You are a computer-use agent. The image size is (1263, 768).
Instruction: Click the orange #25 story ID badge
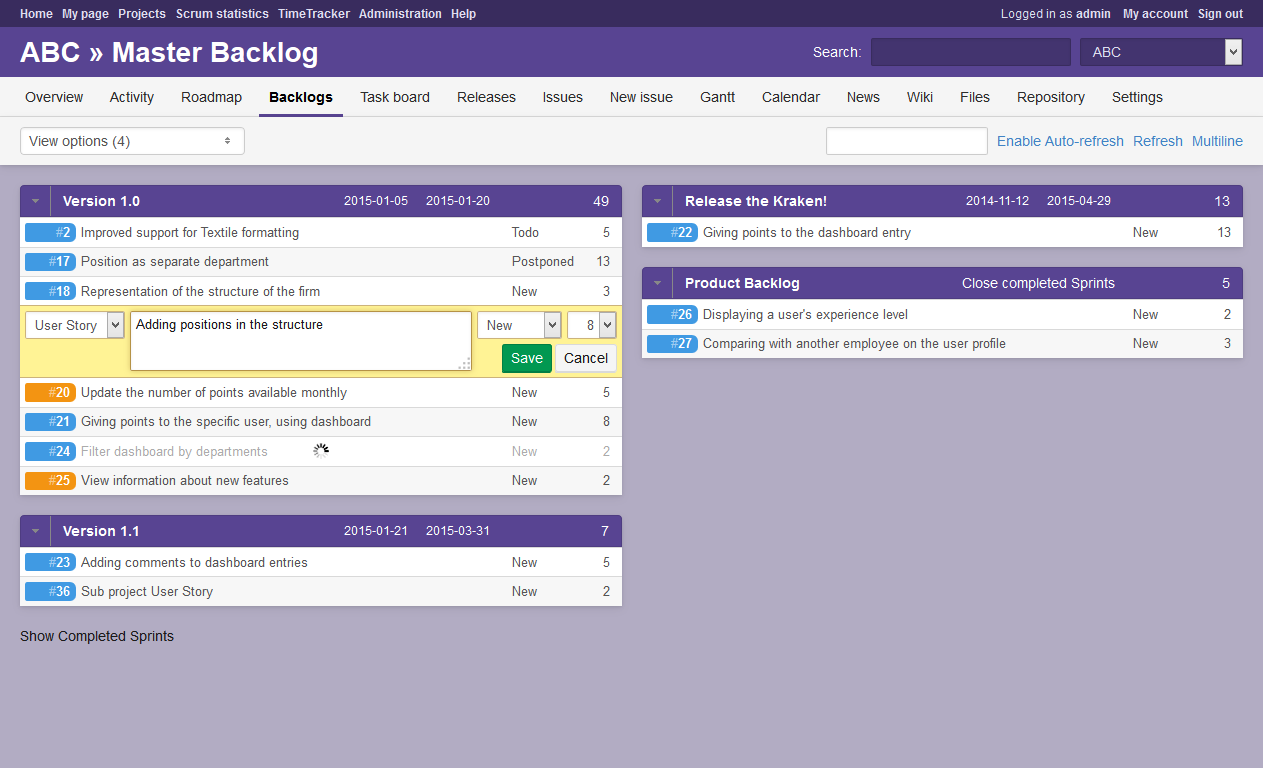click(50, 481)
